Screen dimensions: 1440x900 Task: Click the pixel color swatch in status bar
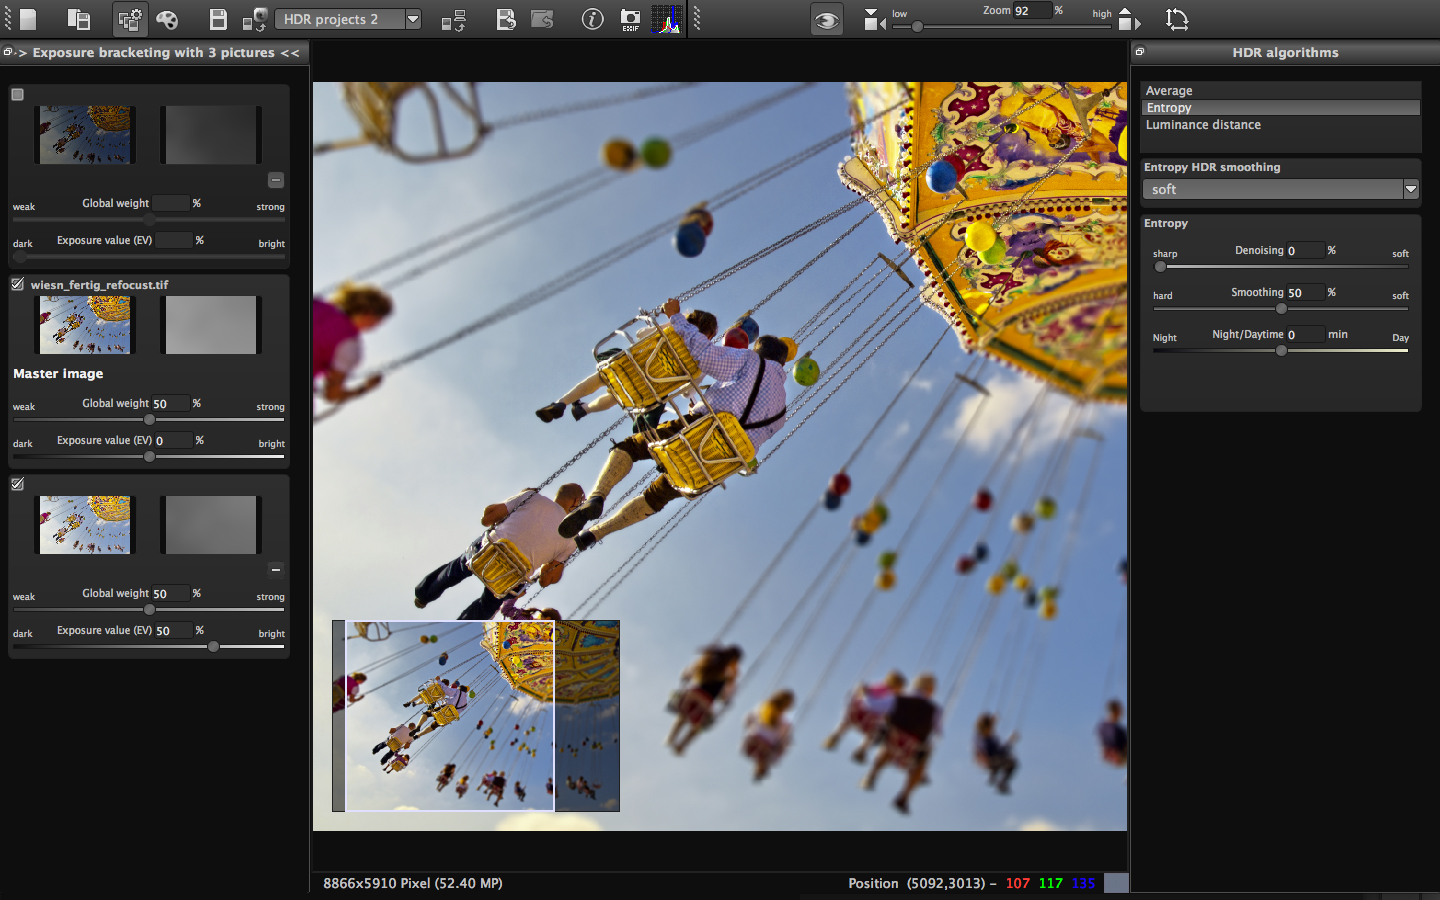[1116, 883]
